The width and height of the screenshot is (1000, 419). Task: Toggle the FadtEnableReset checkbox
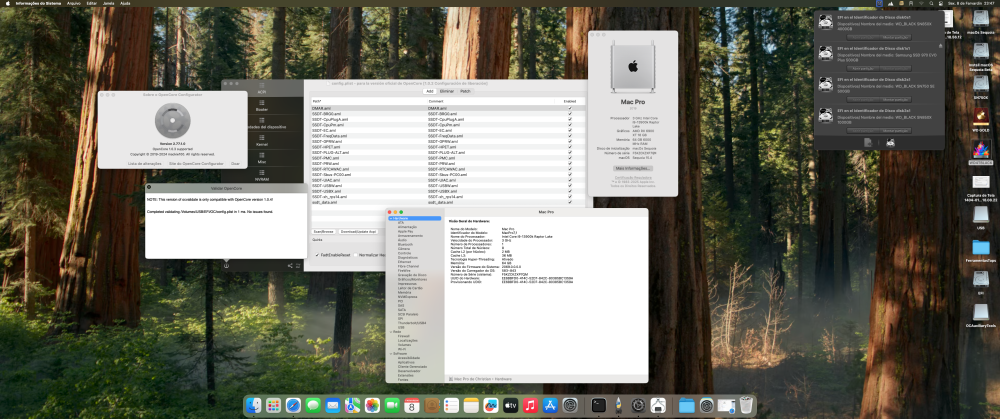click(x=317, y=254)
